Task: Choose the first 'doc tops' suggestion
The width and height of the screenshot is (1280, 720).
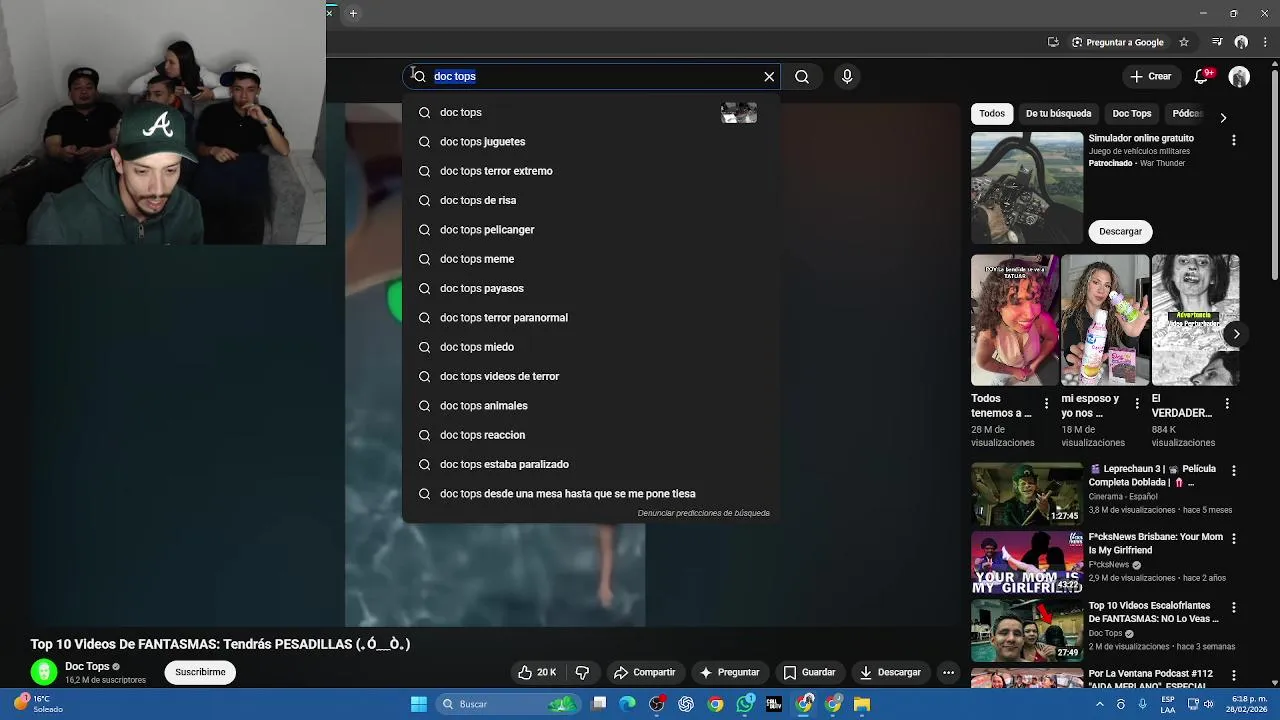Action: coord(591,112)
